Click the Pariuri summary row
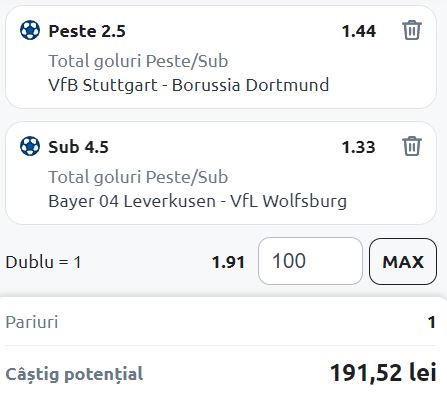447x398 pixels. tap(221, 322)
